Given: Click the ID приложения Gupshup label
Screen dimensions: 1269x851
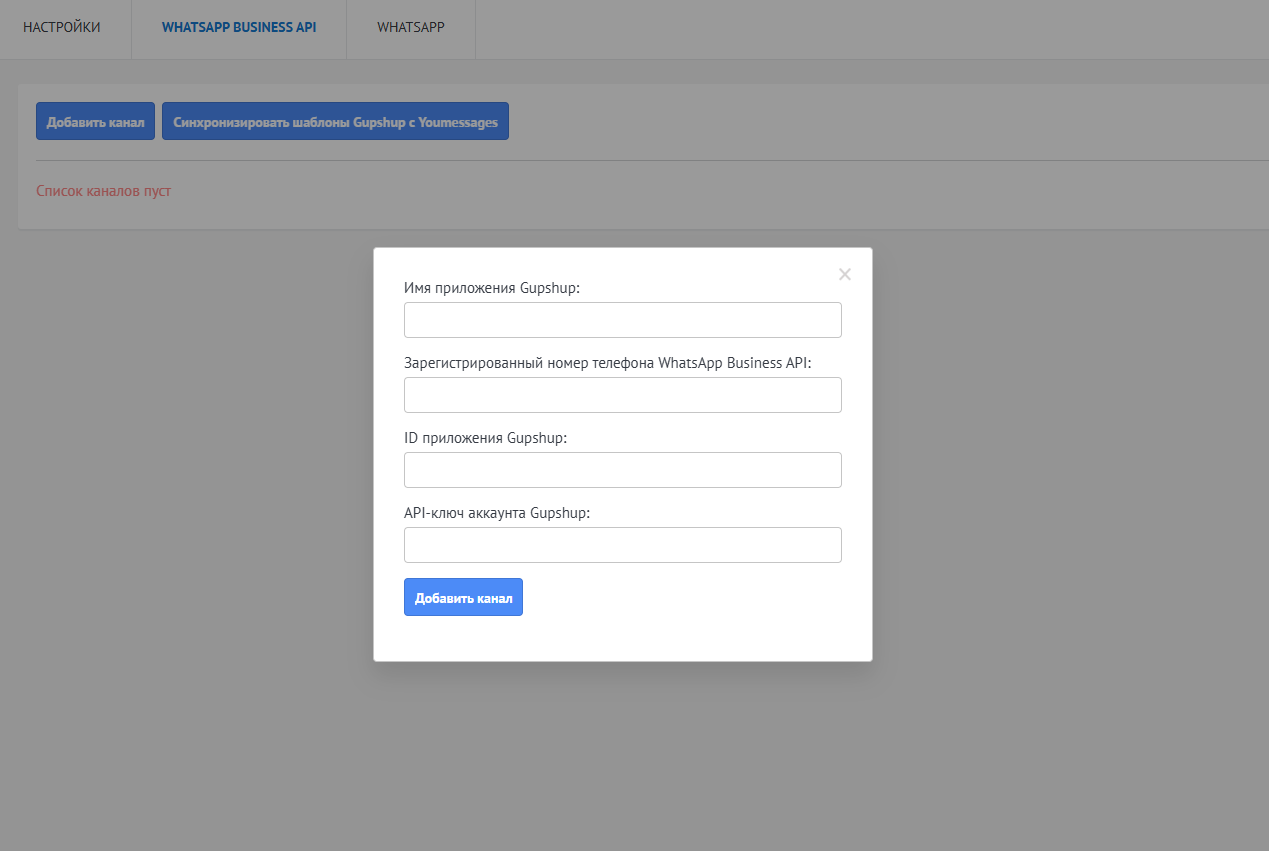Looking at the screenshot, I should coord(485,438).
